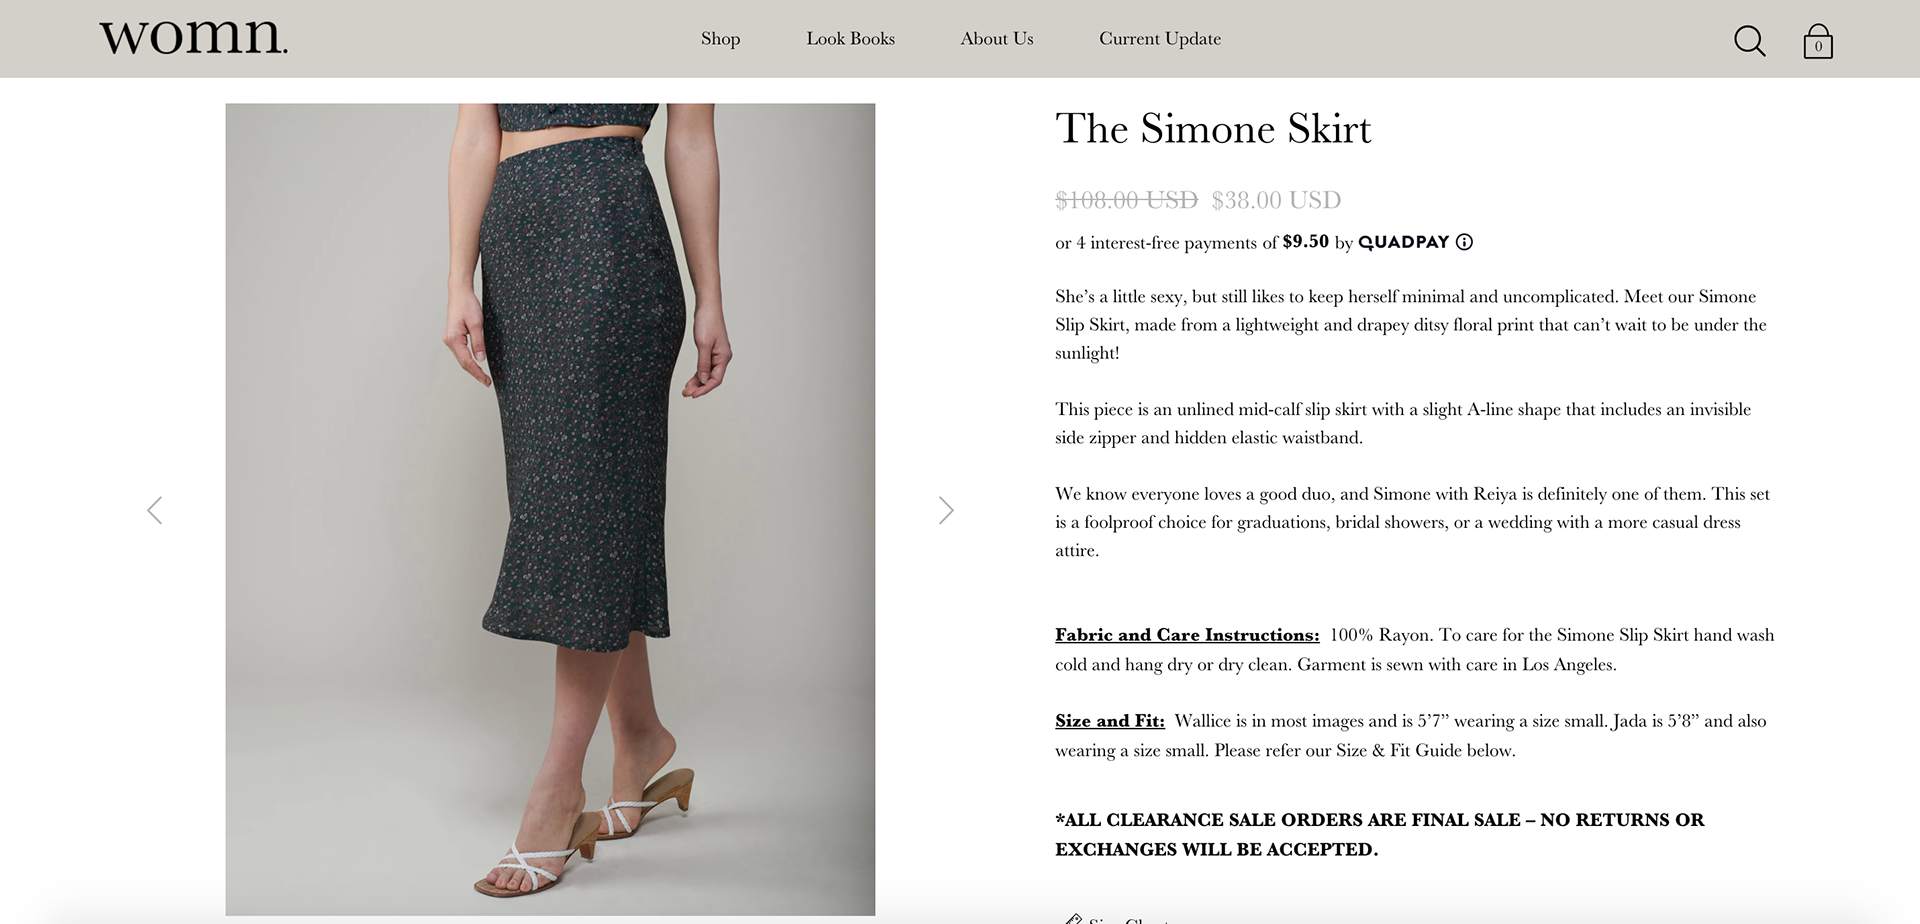Viewport: 1920px width, 924px height.
Task: Visit the Current Update page
Action: tap(1159, 39)
